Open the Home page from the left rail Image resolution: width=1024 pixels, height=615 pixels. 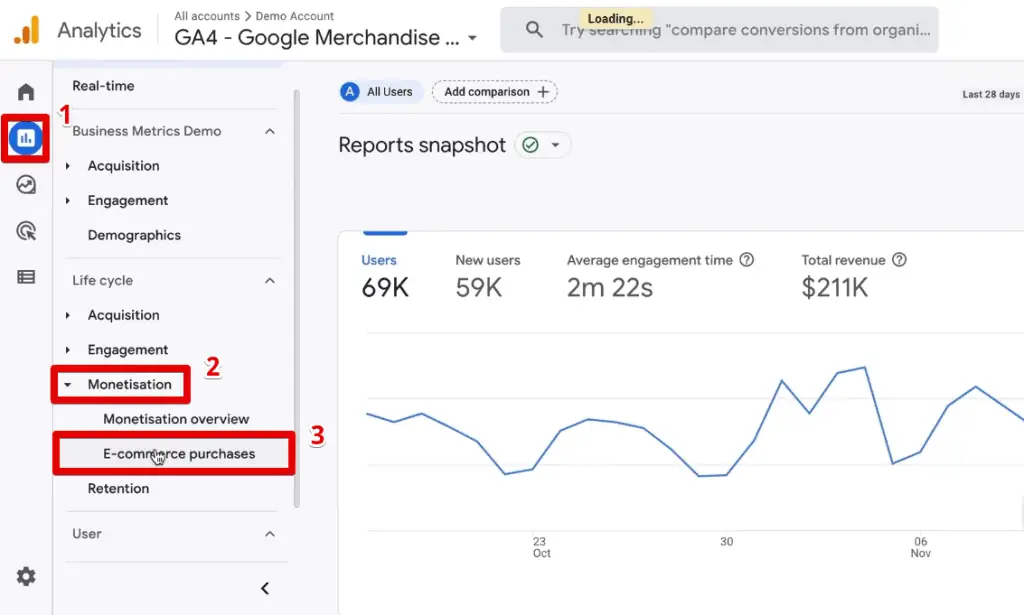pyautogui.click(x=25, y=90)
